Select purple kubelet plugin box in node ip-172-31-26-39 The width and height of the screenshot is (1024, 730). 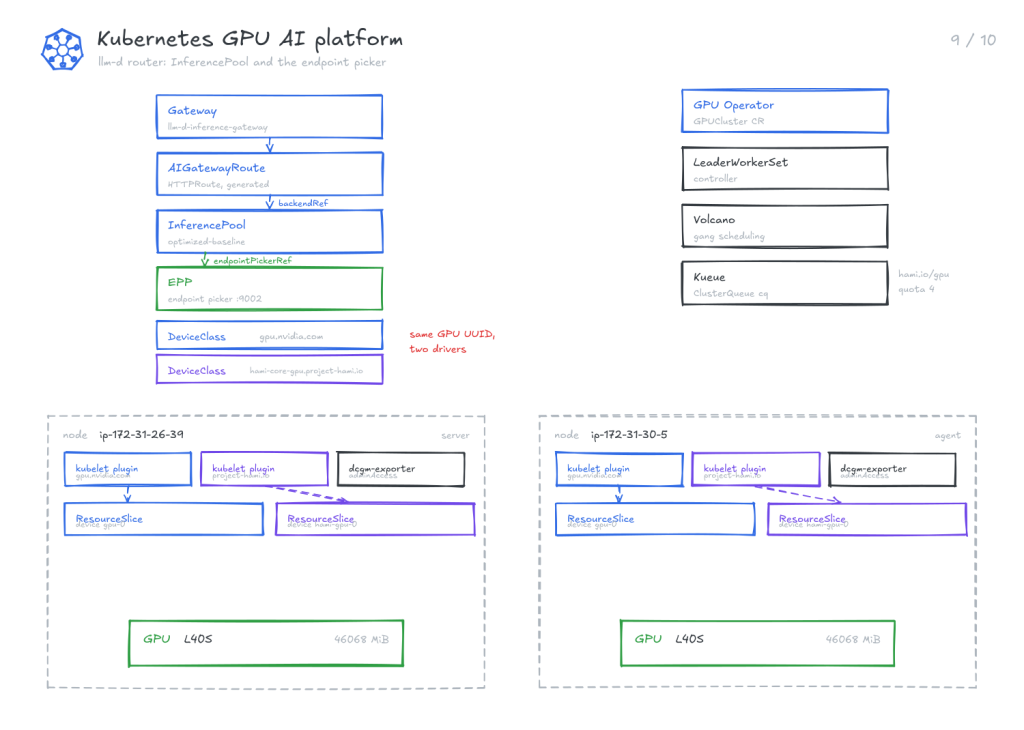coord(264,469)
